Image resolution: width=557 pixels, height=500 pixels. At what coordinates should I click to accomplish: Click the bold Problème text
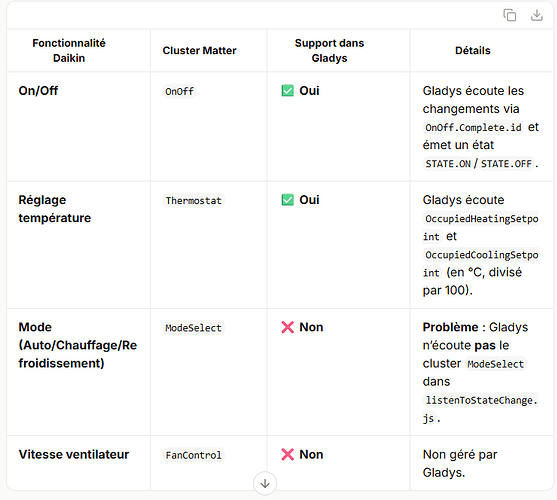click(450, 327)
